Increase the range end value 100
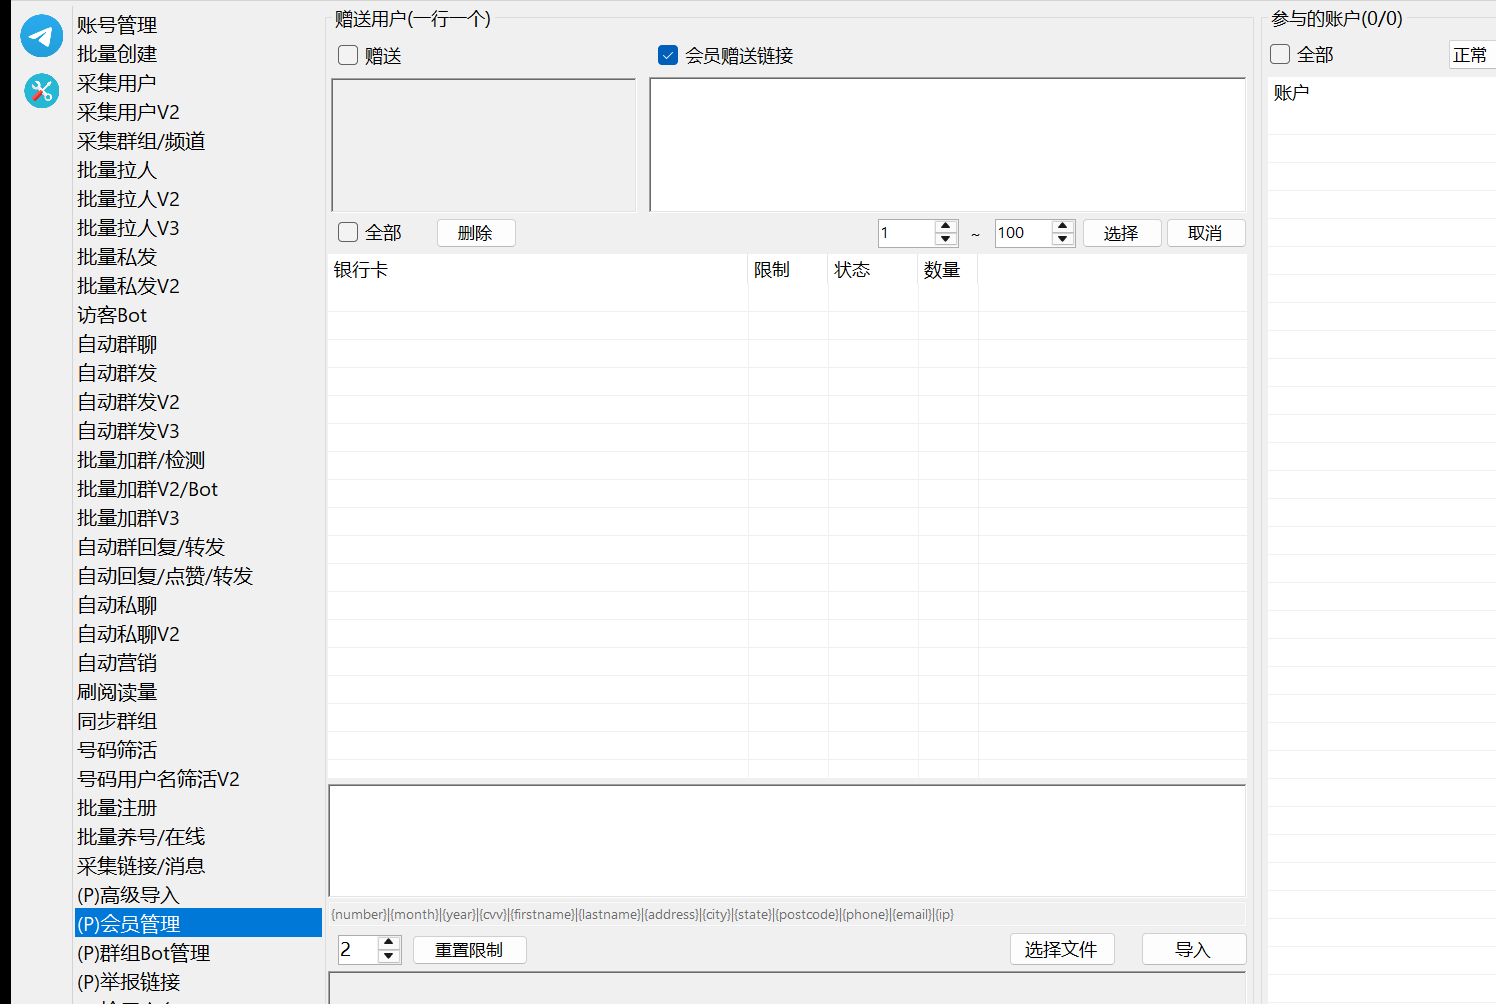The image size is (1496, 1004). coord(1063,226)
